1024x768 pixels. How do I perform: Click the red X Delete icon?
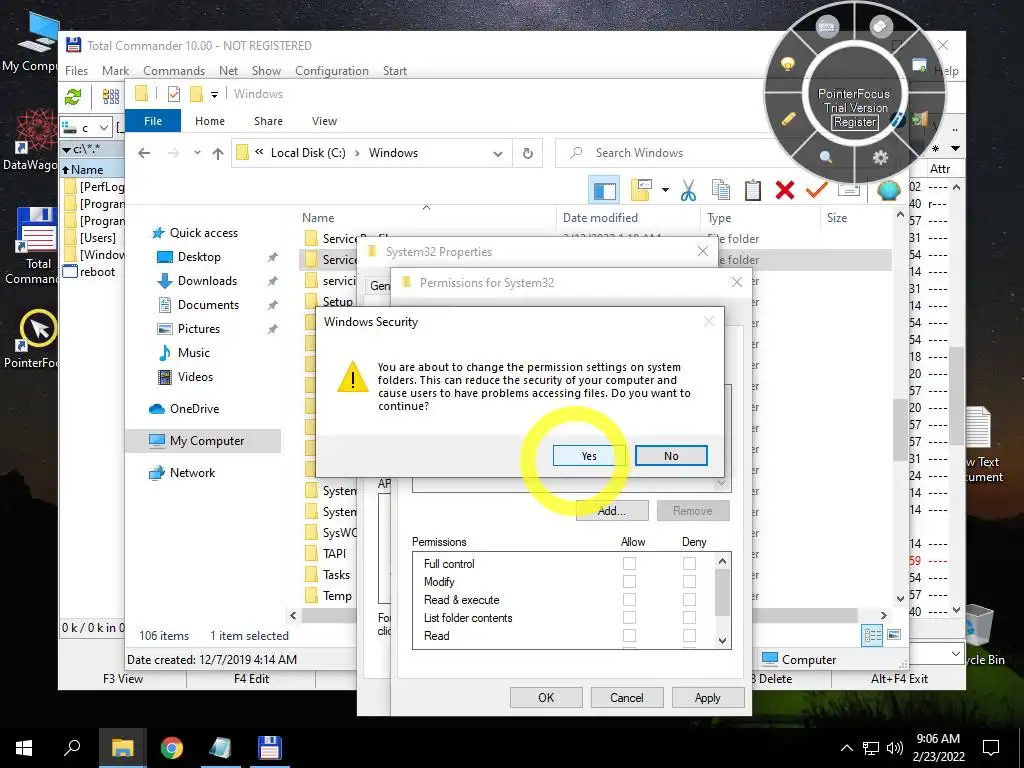click(x=784, y=190)
